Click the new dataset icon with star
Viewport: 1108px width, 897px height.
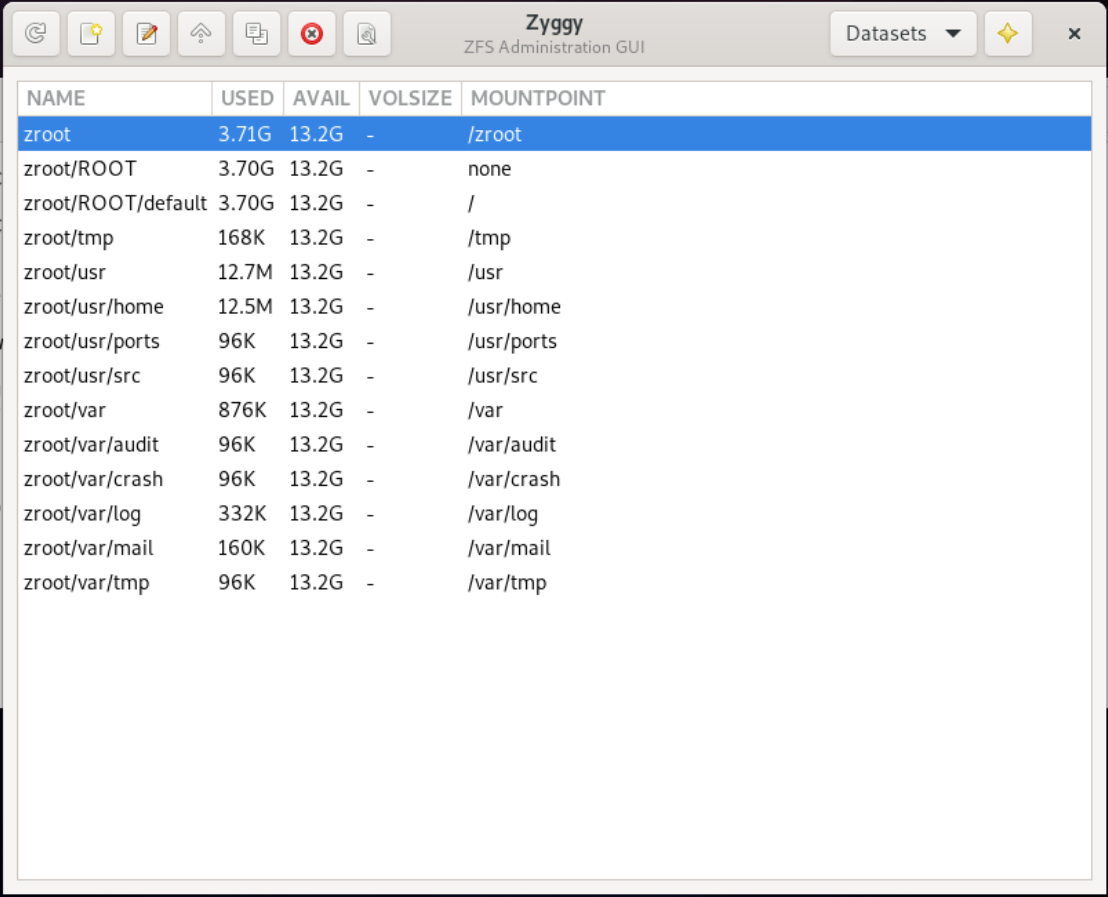[90, 33]
